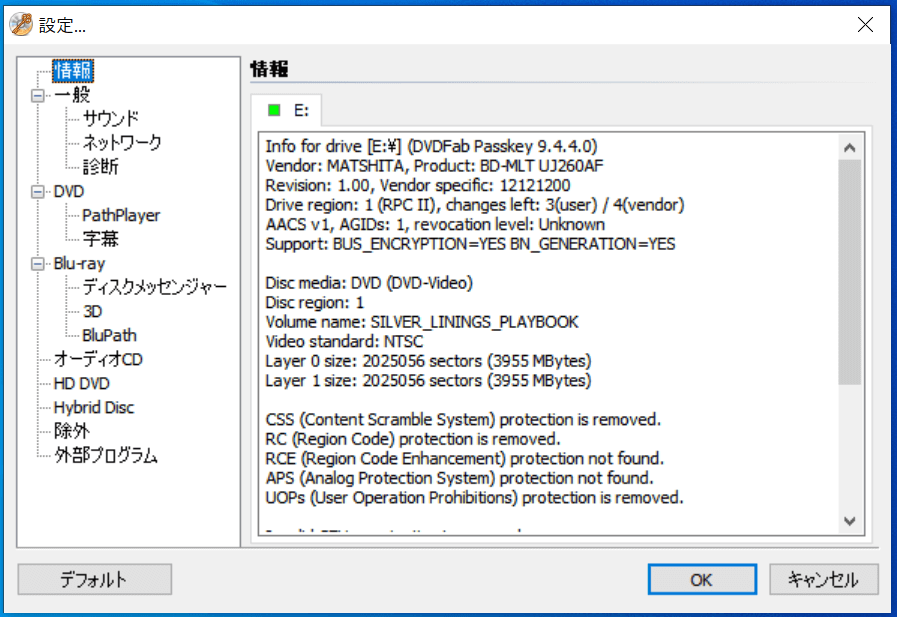Collapse the Blu-ray tree node

pyautogui.click(x=38, y=264)
